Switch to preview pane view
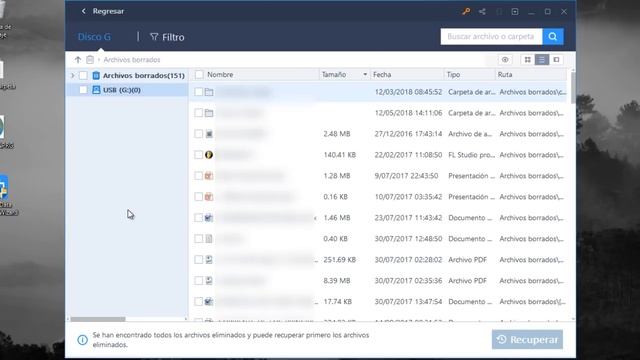This screenshot has width=640, height=360. coord(556,60)
